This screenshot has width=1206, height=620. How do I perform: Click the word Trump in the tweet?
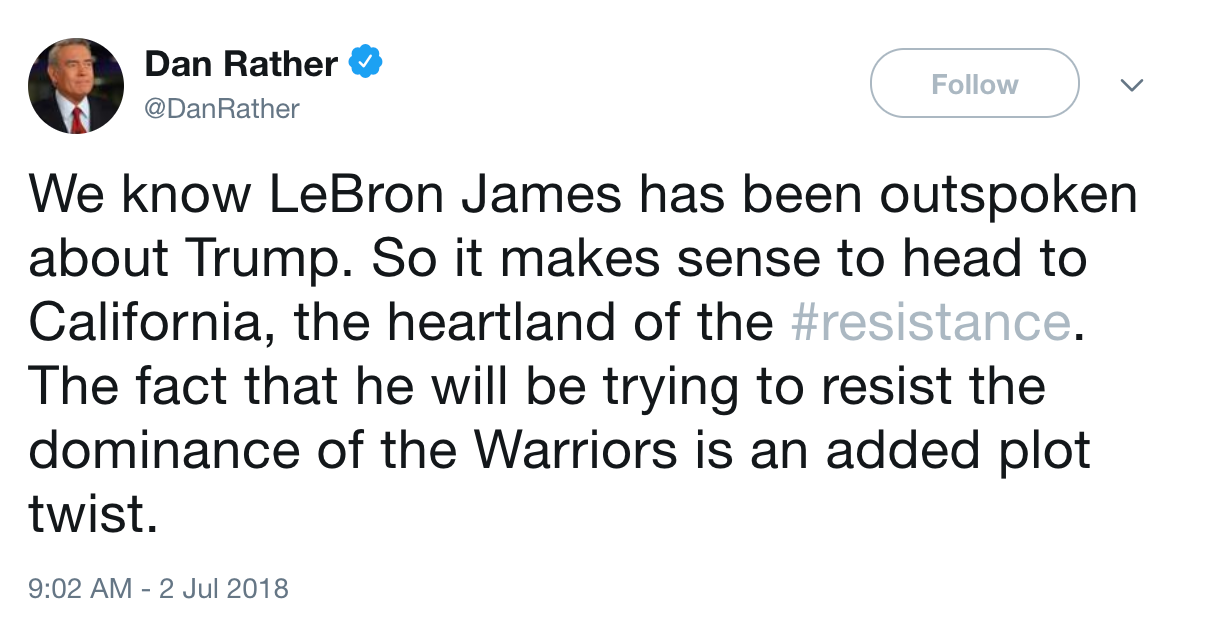pyautogui.click(x=256, y=259)
